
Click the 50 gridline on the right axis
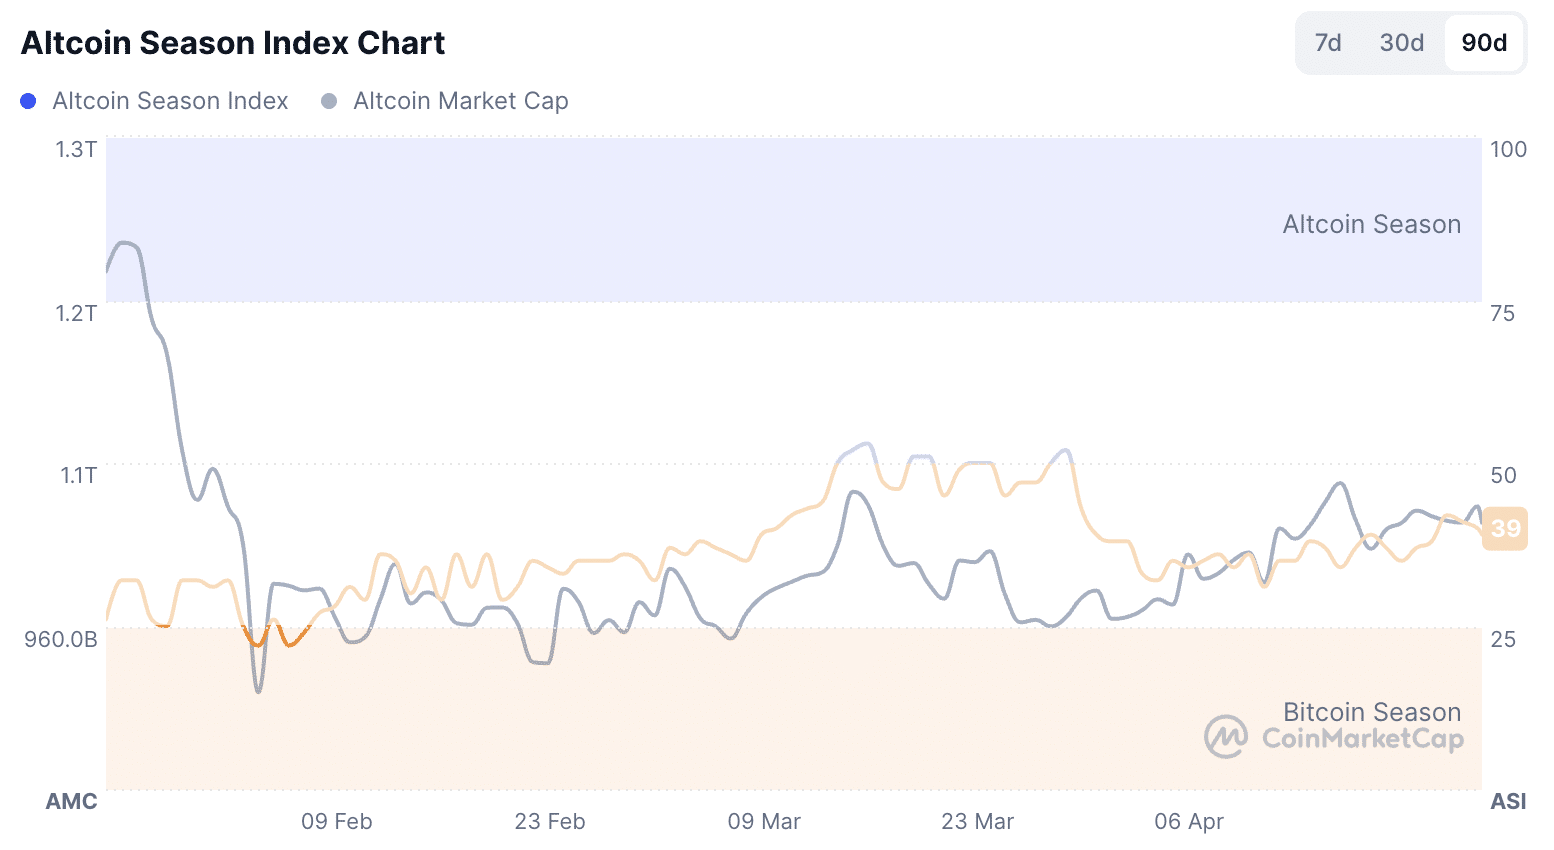click(x=1504, y=475)
